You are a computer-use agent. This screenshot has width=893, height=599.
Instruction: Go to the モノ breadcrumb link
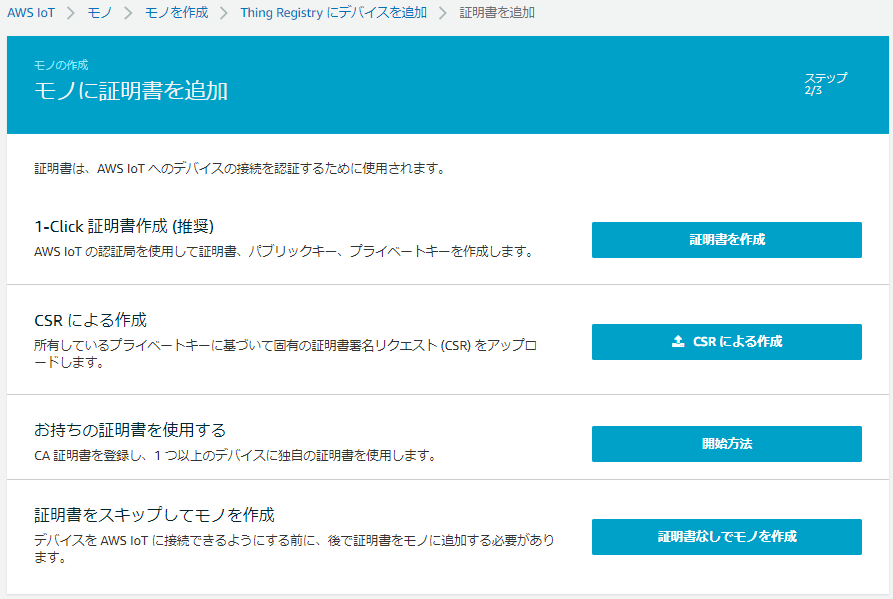coord(100,13)
